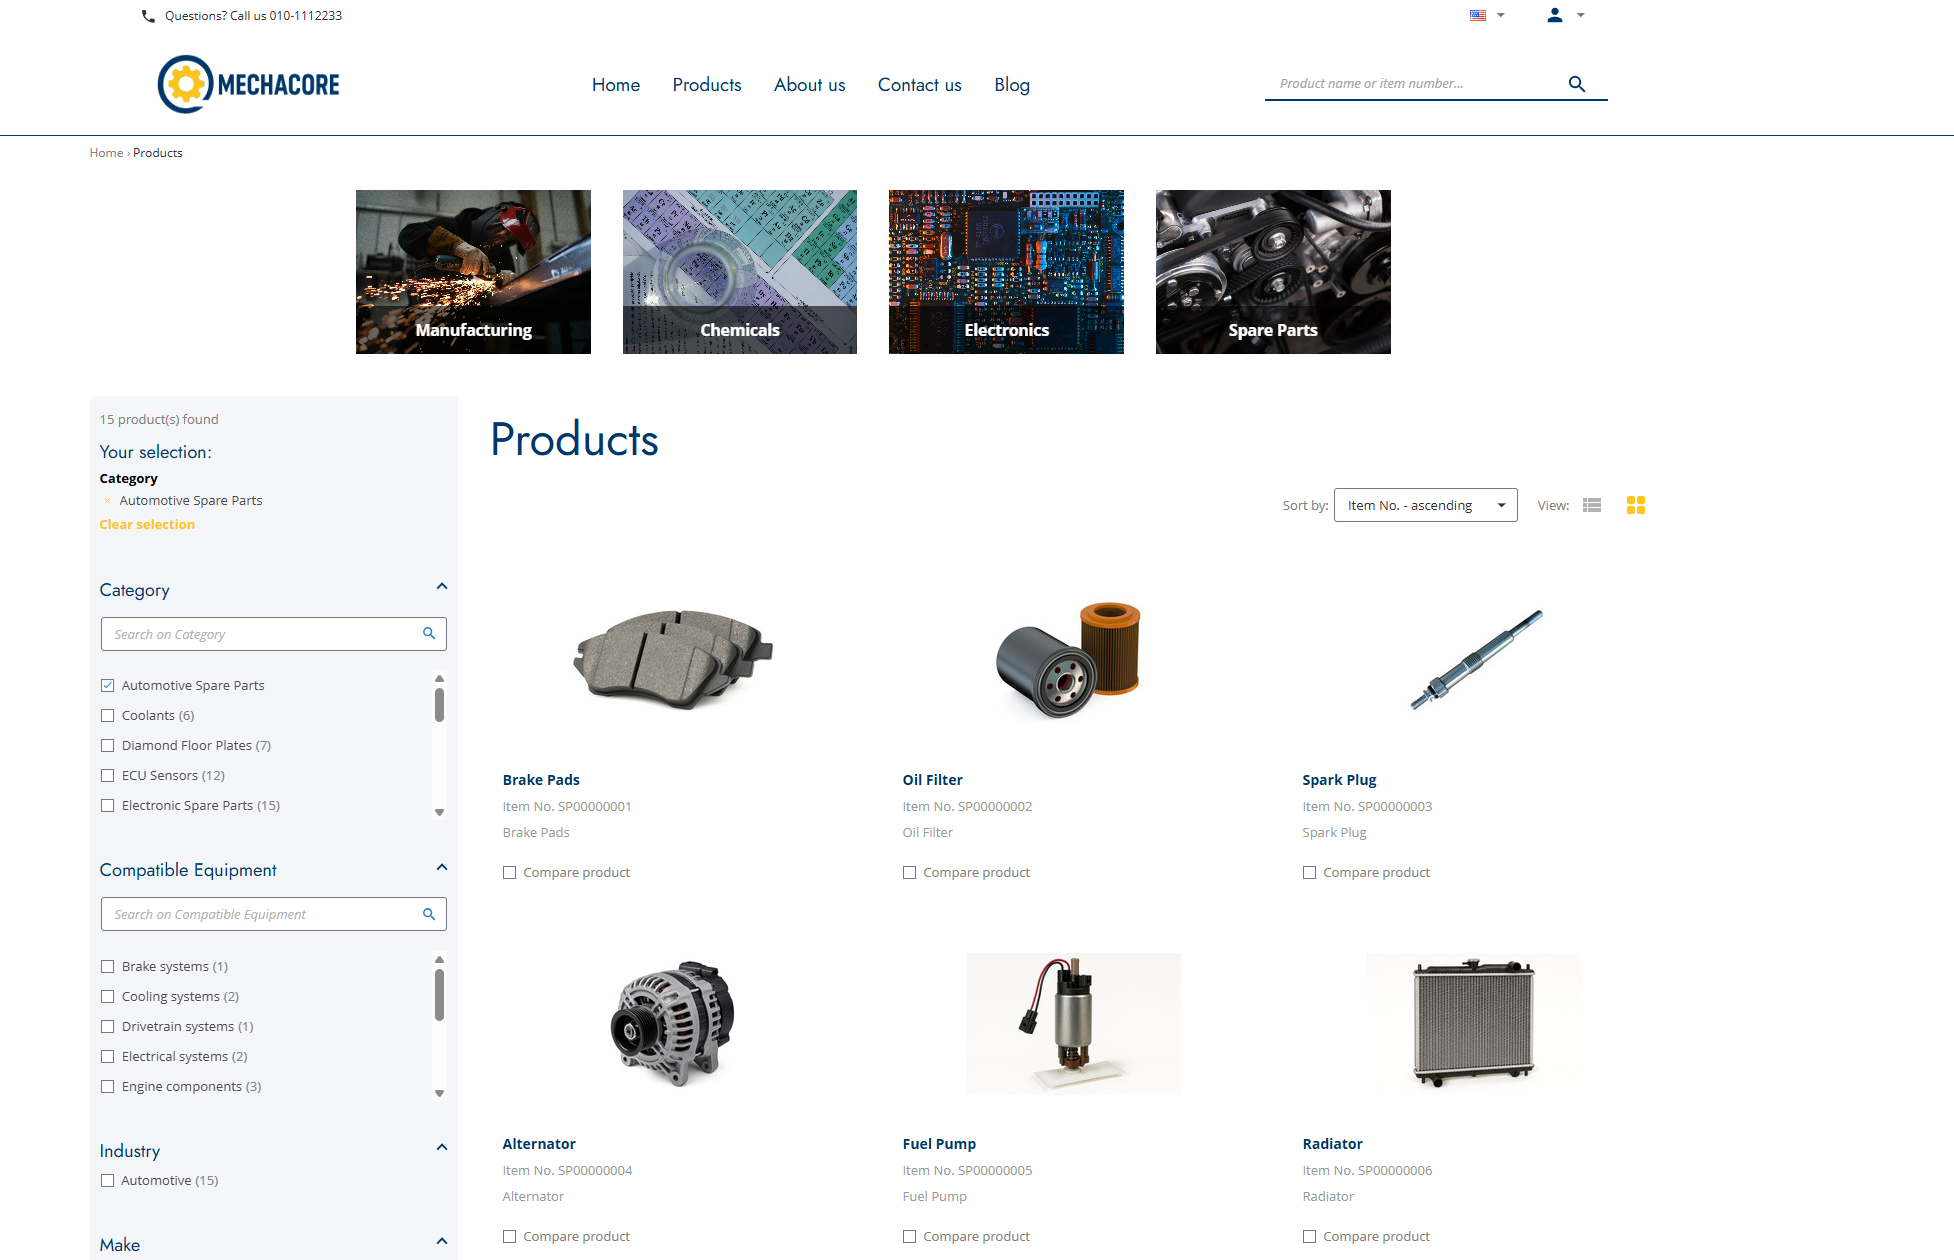The image size is (1954, 1260).
Task: Collapse the Category filter section
Action: pyautogui.click(x=441, y=587)
